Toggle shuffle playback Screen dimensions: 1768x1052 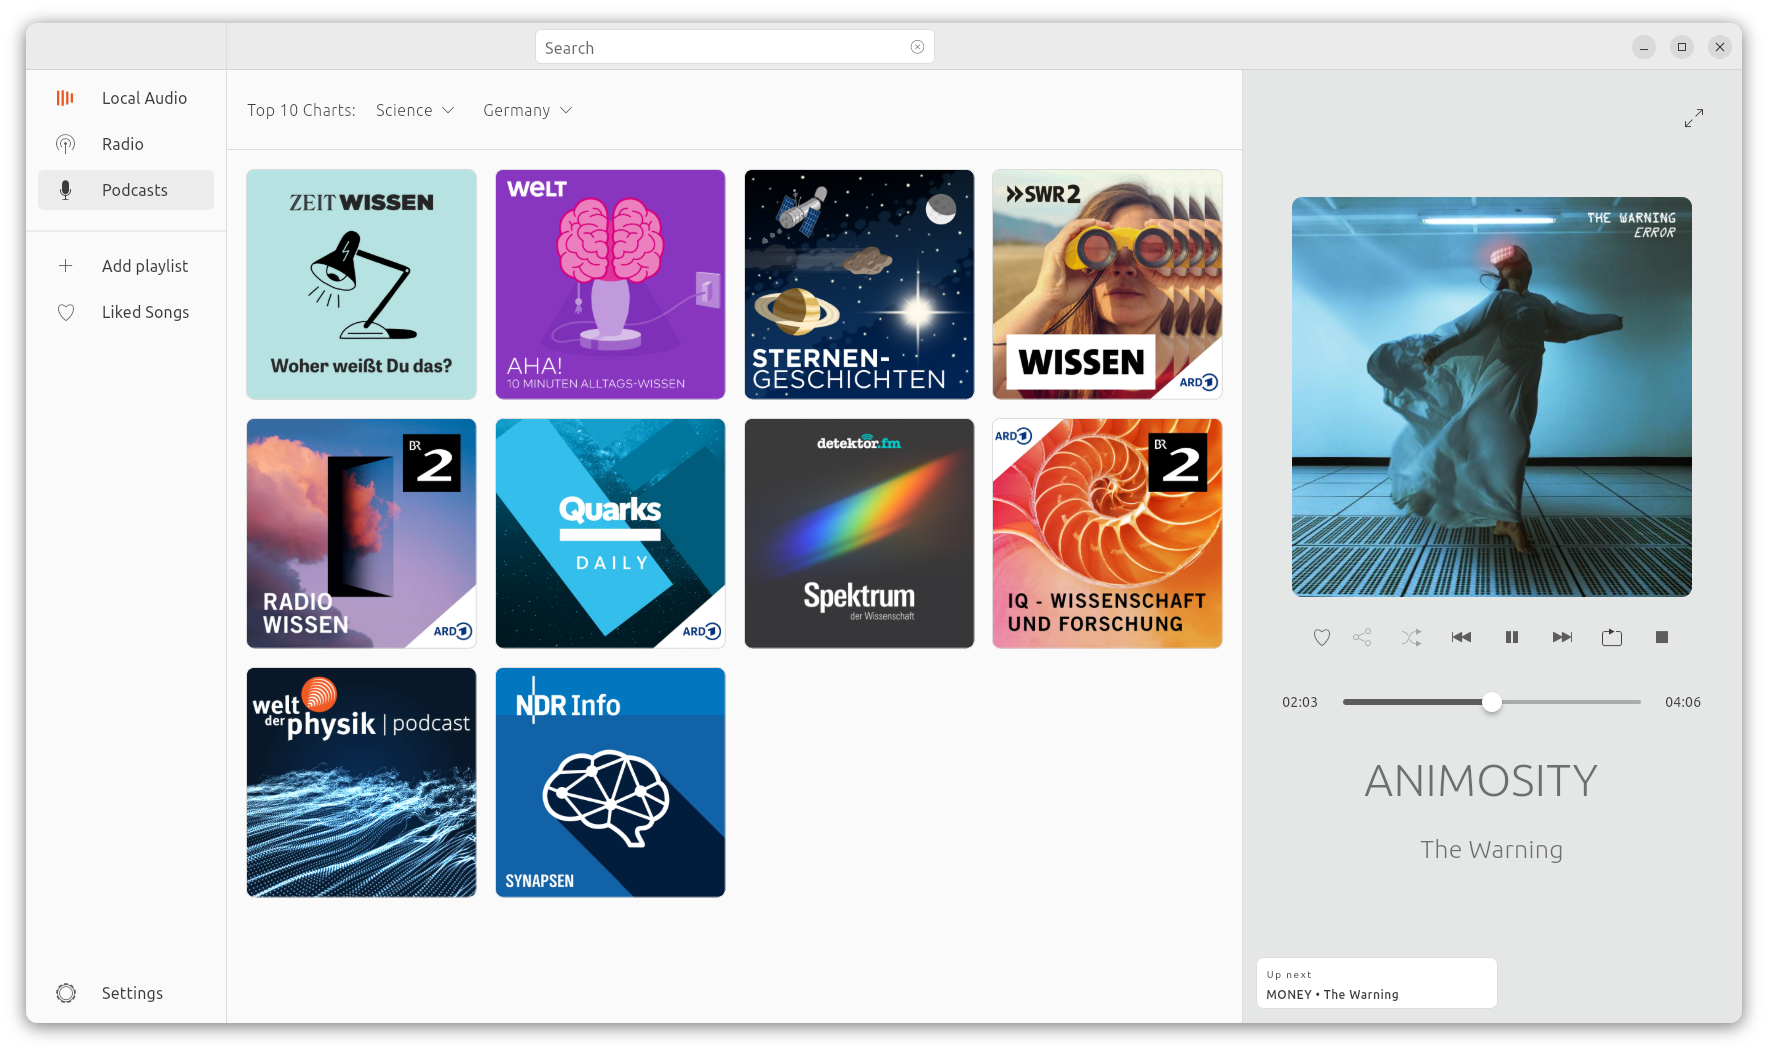click(x=1411, y=637)
